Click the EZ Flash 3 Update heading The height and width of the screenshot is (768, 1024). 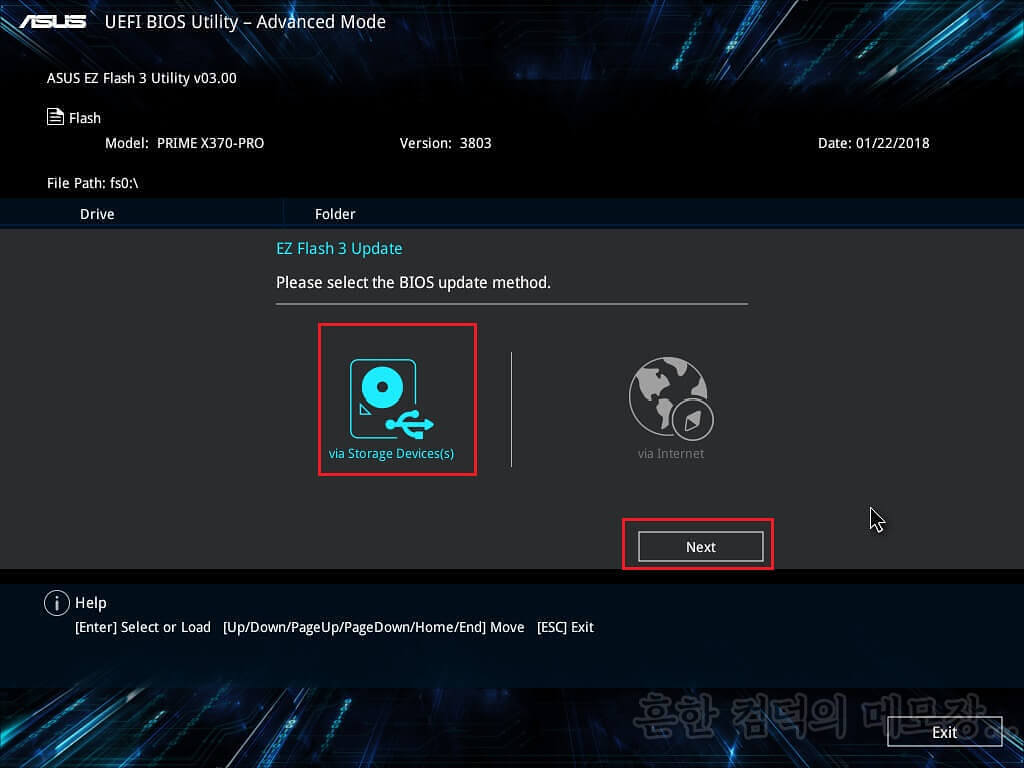[339, 249]
